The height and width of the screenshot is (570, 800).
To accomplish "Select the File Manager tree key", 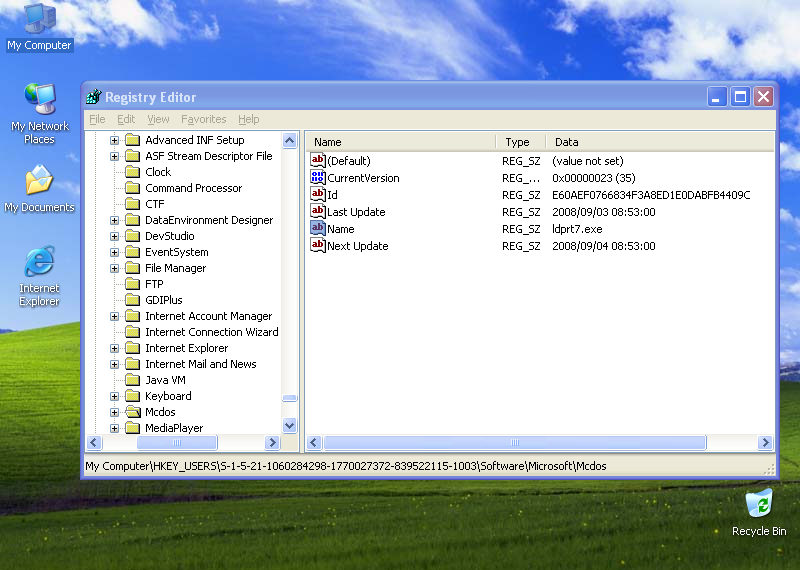I will [176, 268].
